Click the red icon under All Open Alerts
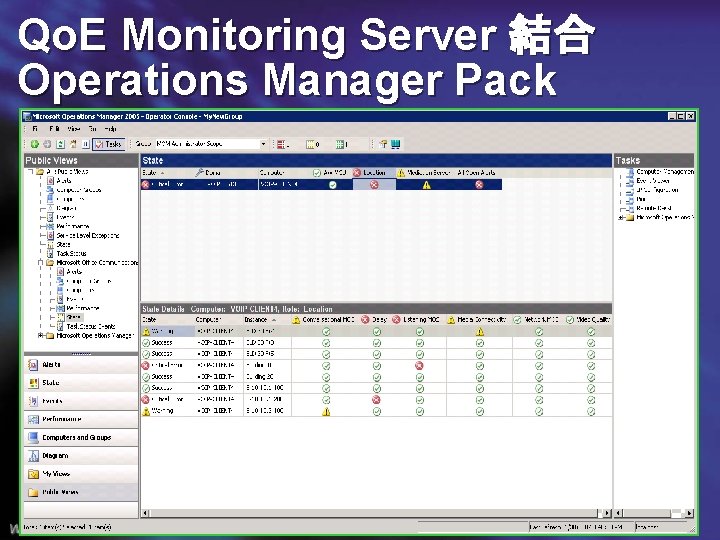720x540 pixels. (479, 185)
